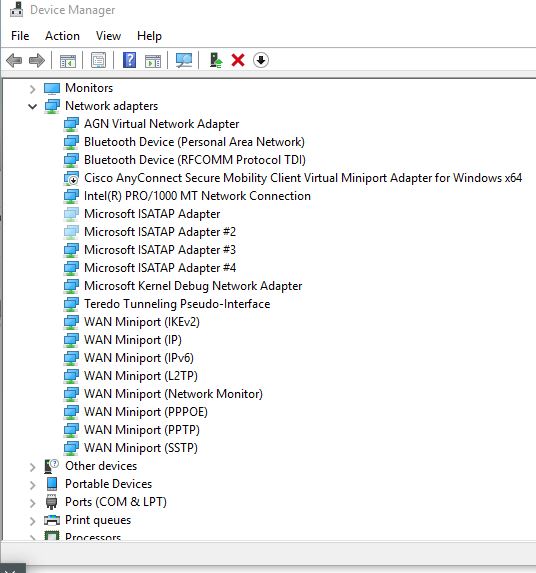Click the Print queues printer icon

[x=52, y=520]
